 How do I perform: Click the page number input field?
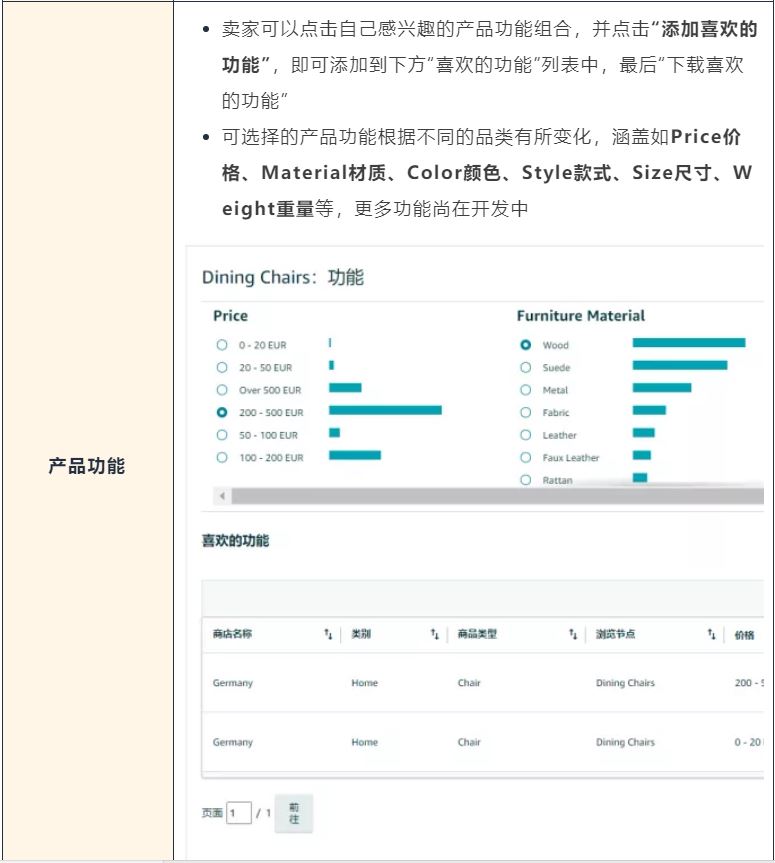pyautogui.click(x=239, y=812)
